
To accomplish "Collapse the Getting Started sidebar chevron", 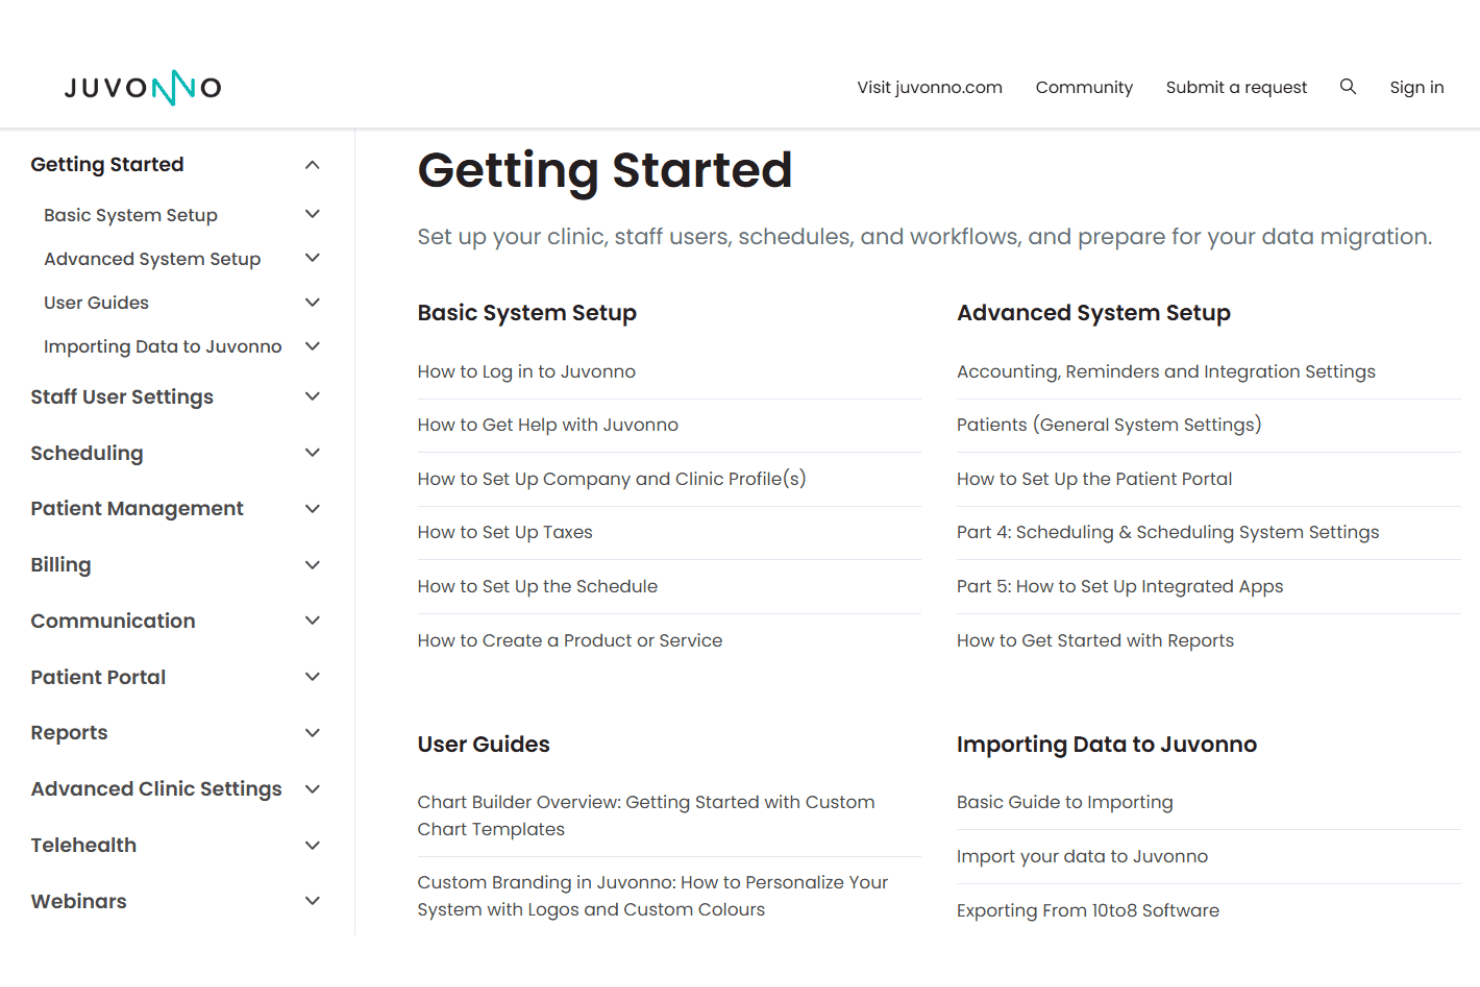I will coord(312,165).
